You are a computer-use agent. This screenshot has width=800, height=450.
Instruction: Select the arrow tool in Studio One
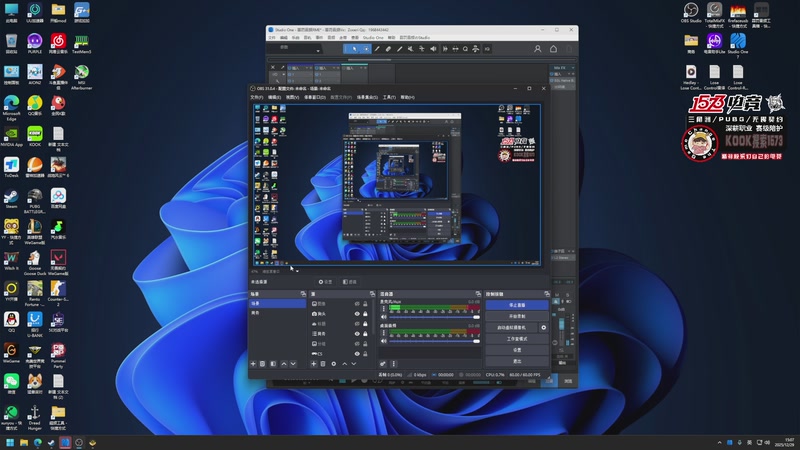(x=352, y=48)
